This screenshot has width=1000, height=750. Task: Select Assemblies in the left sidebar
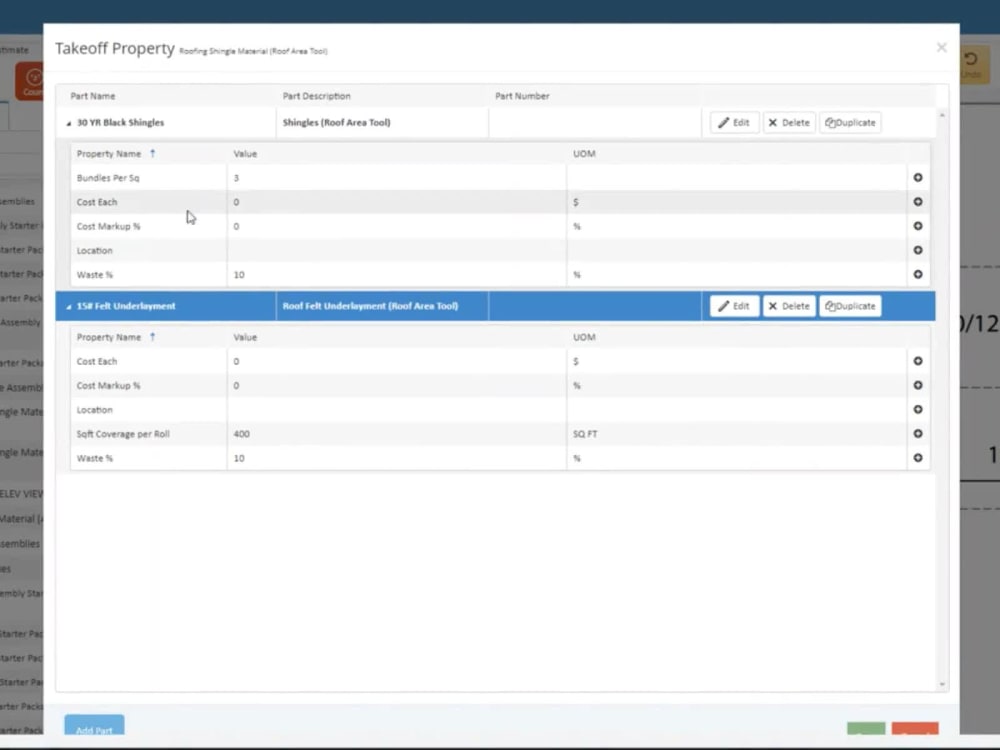[18, 201]
